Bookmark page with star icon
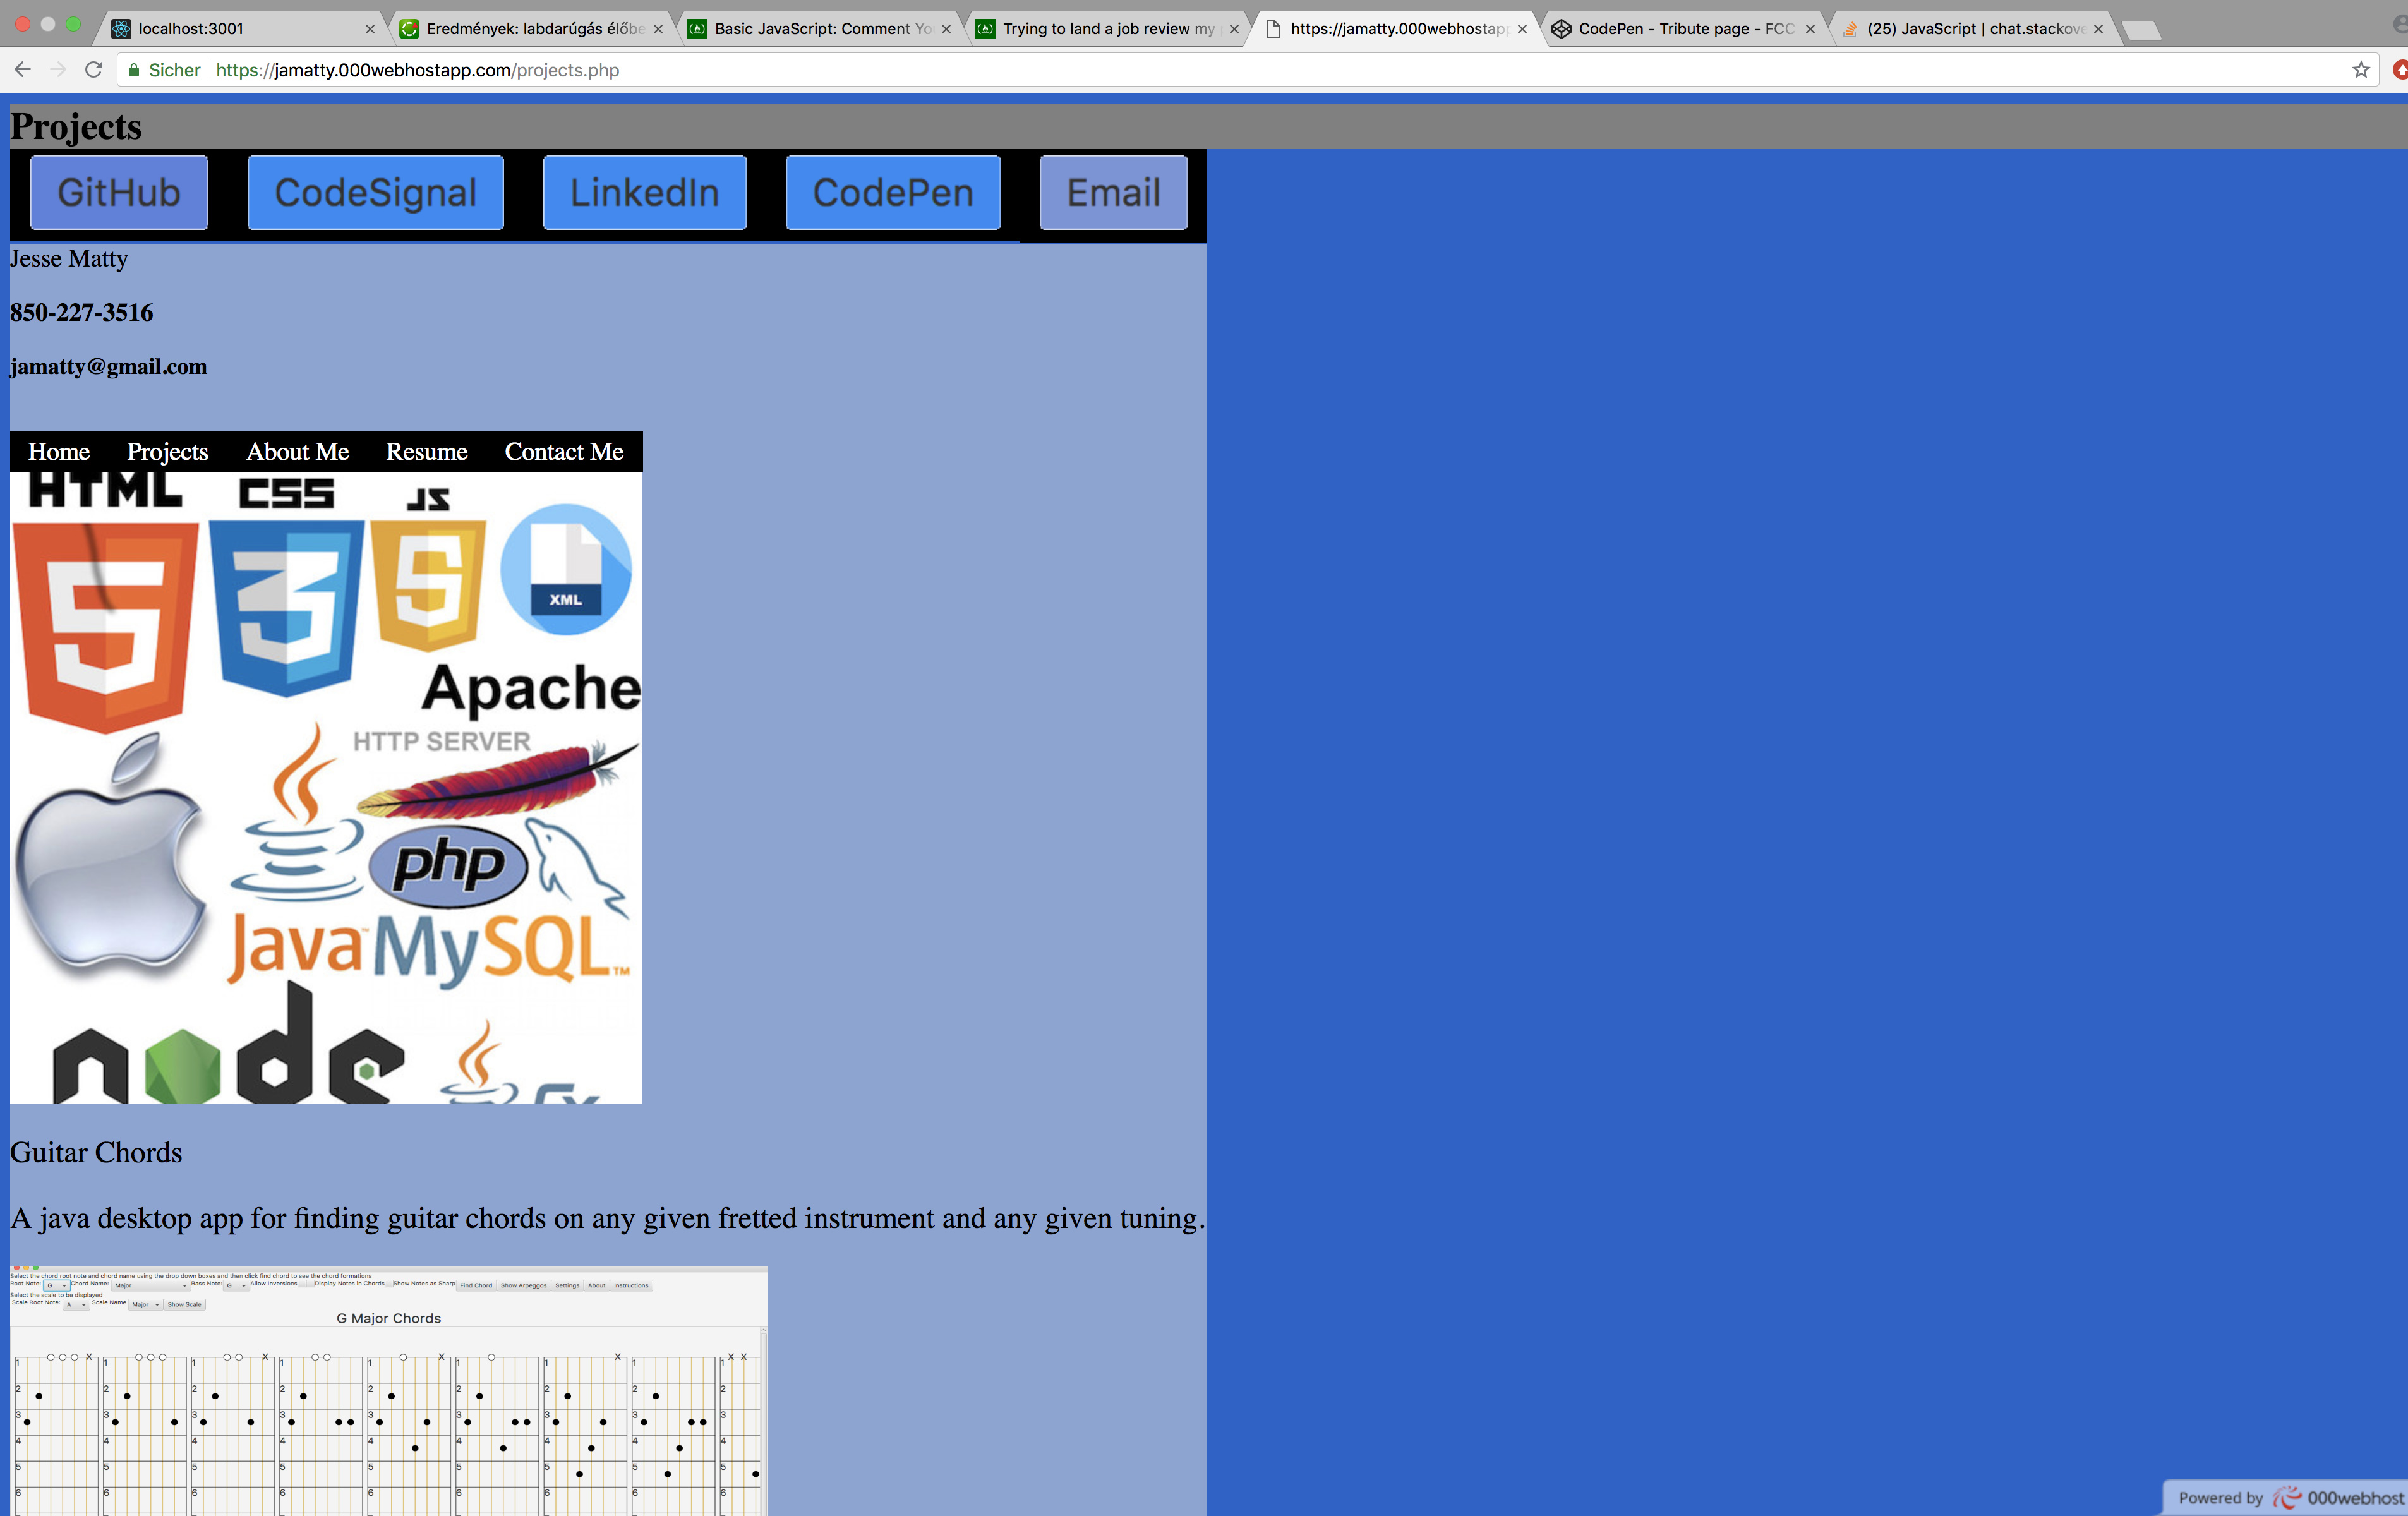The image size is (2408, 1516). pyautogui.click(x=2361, y=70)
